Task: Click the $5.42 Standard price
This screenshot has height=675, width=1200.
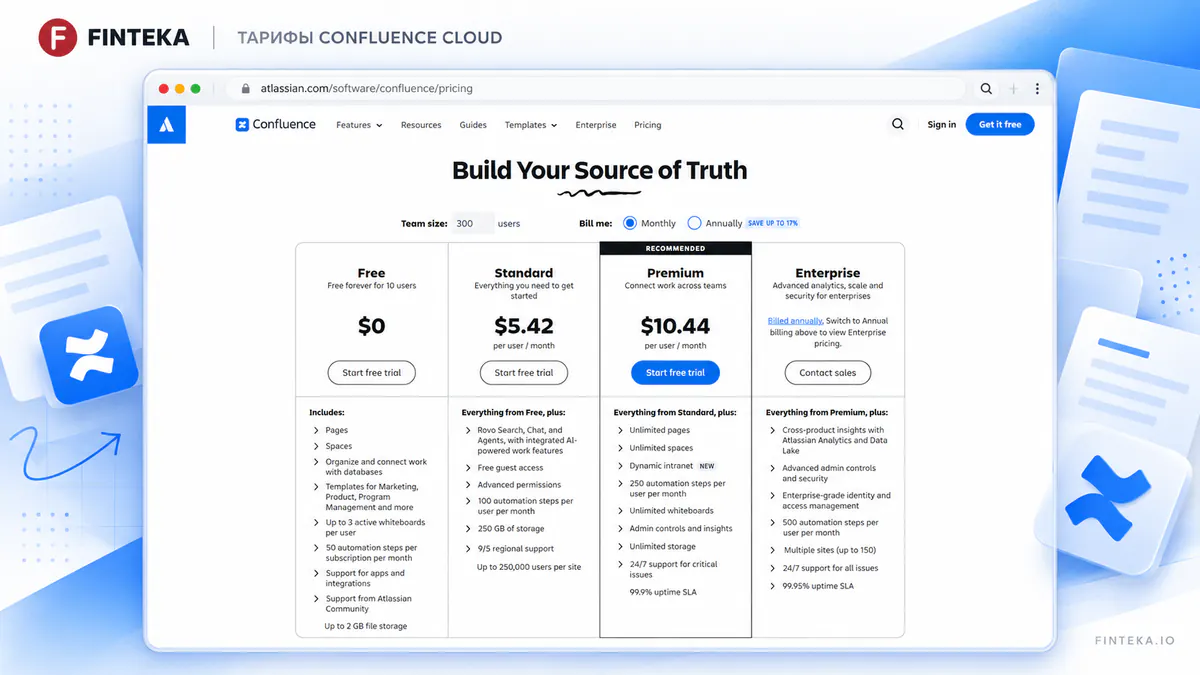Action: click(x=524, y=325)
